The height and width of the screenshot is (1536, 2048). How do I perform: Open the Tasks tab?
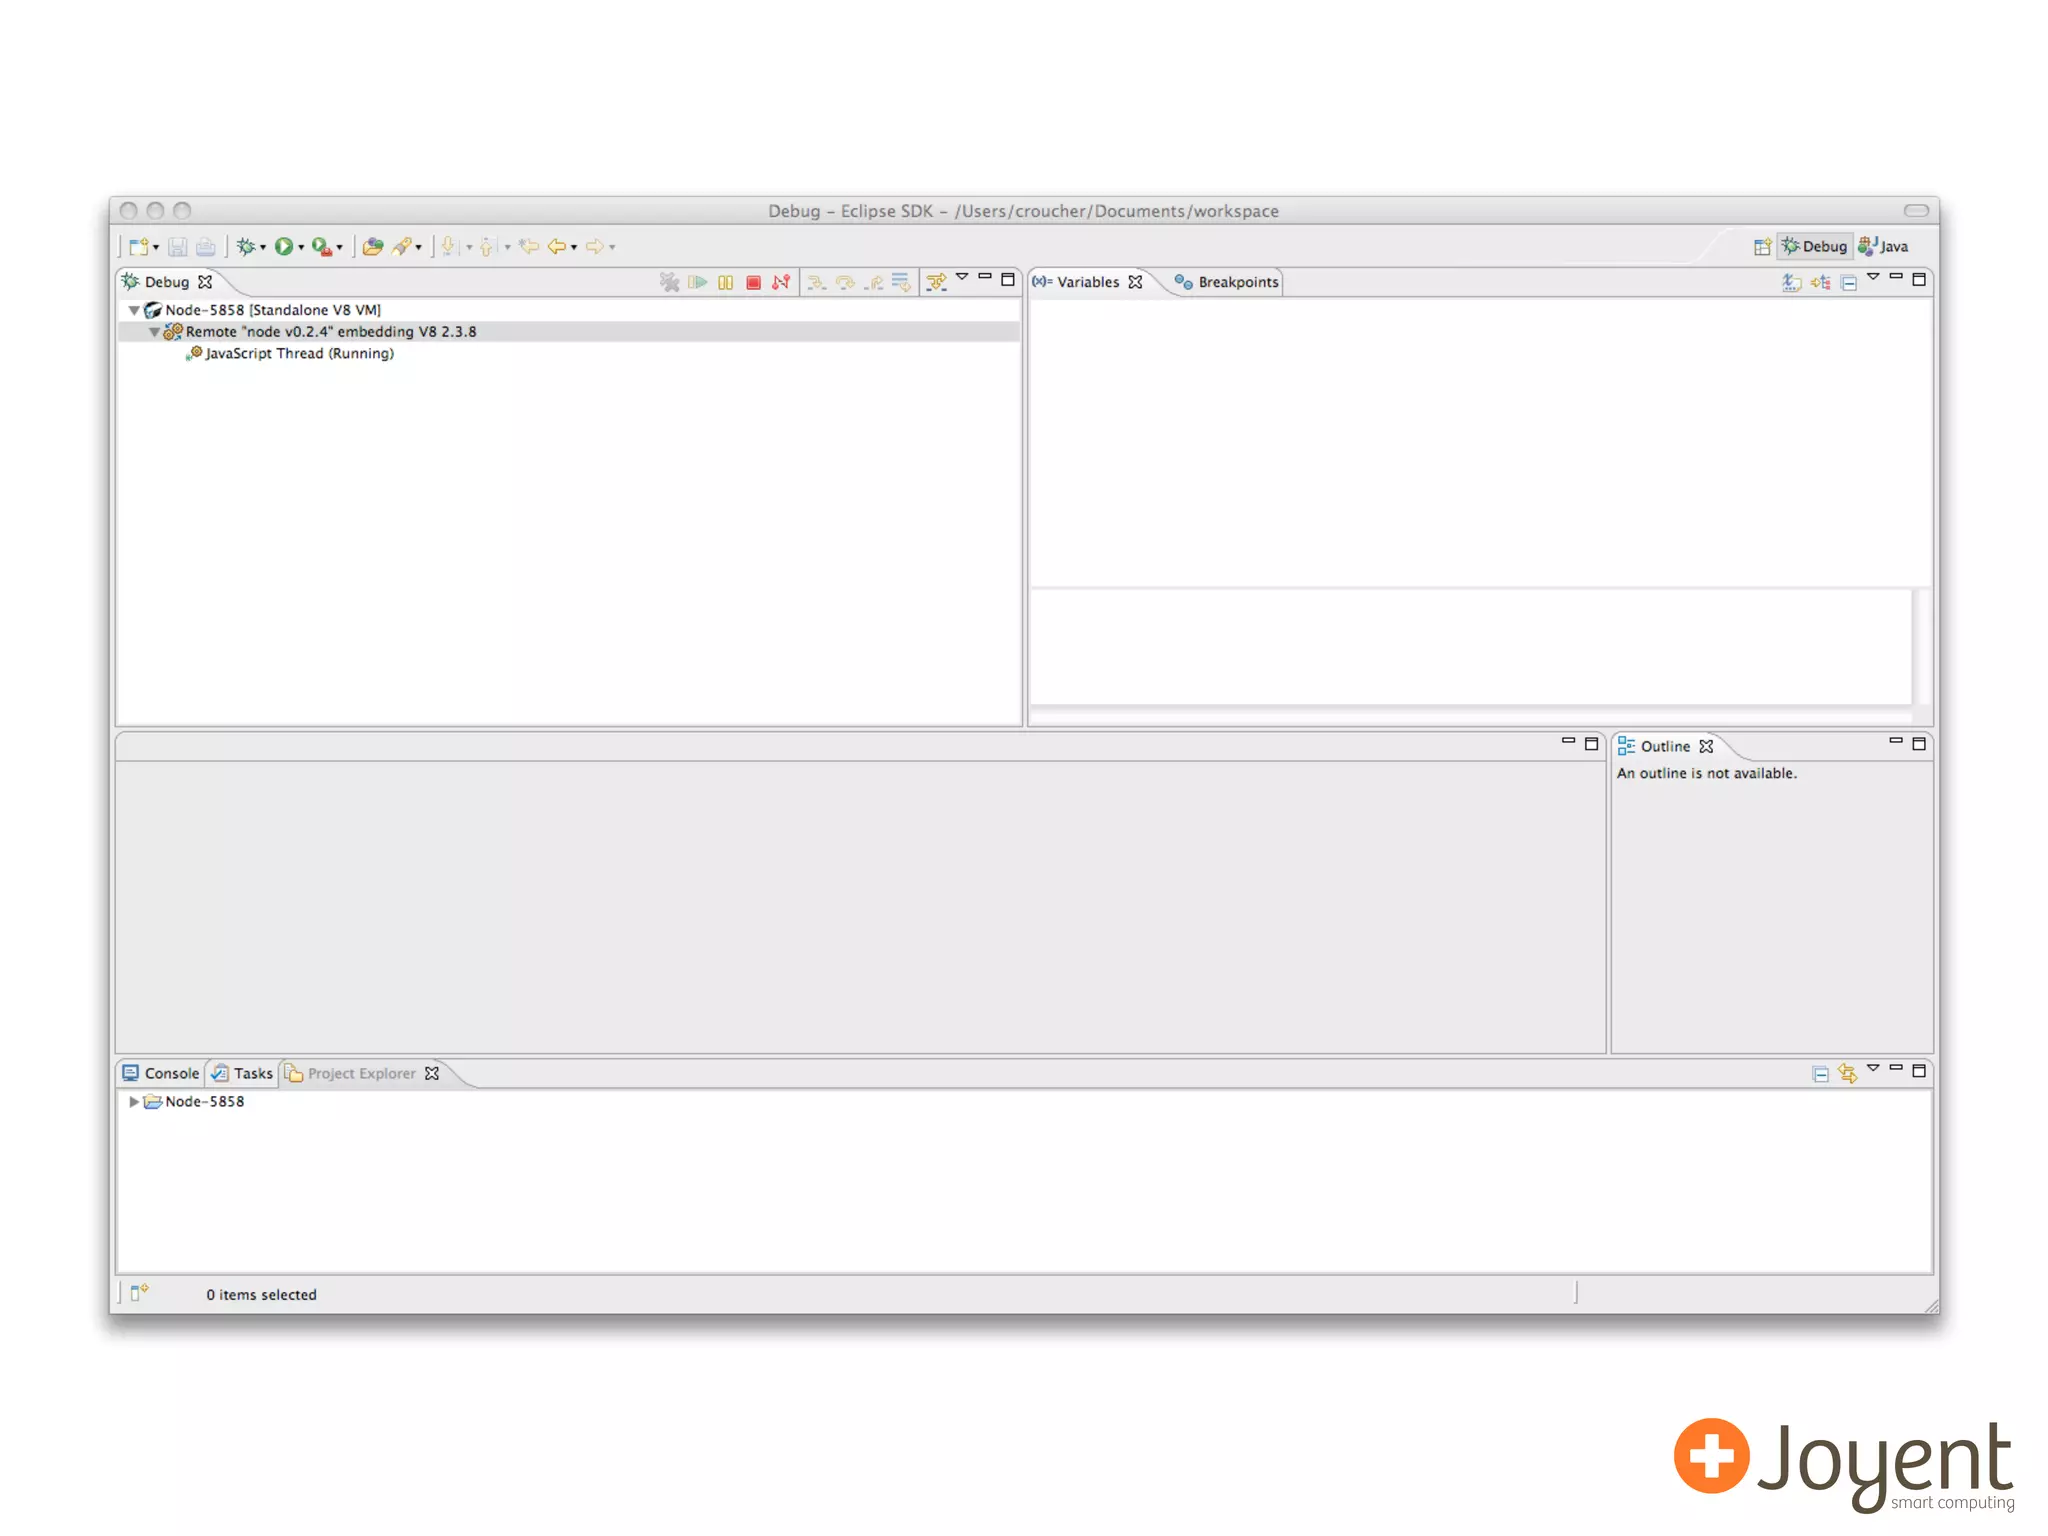[243, 1074]
